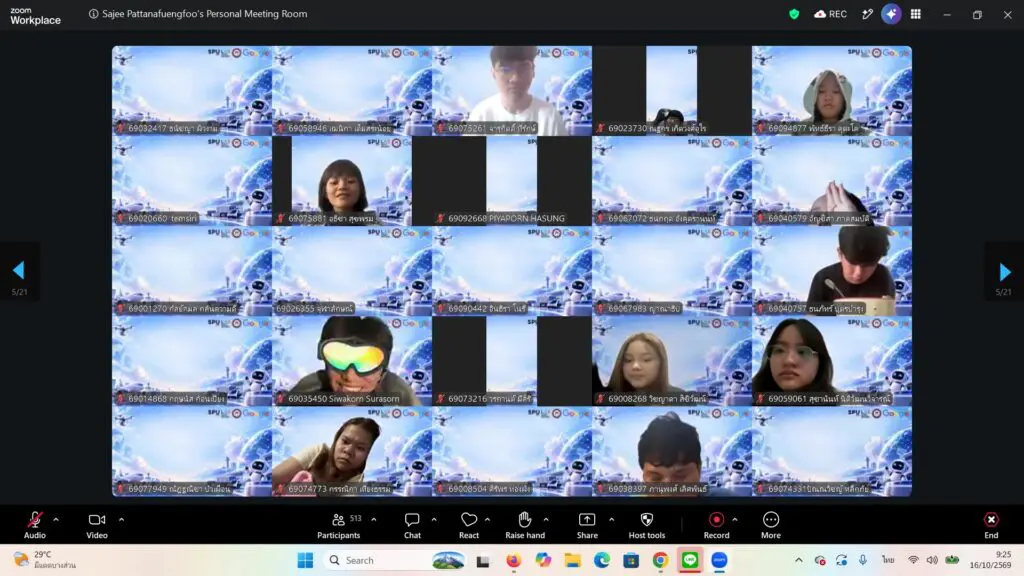Image resolution: width=1024 pixels, height=576 pixels.
Task: Open the Chat panel
Action: tap(412, 525)
